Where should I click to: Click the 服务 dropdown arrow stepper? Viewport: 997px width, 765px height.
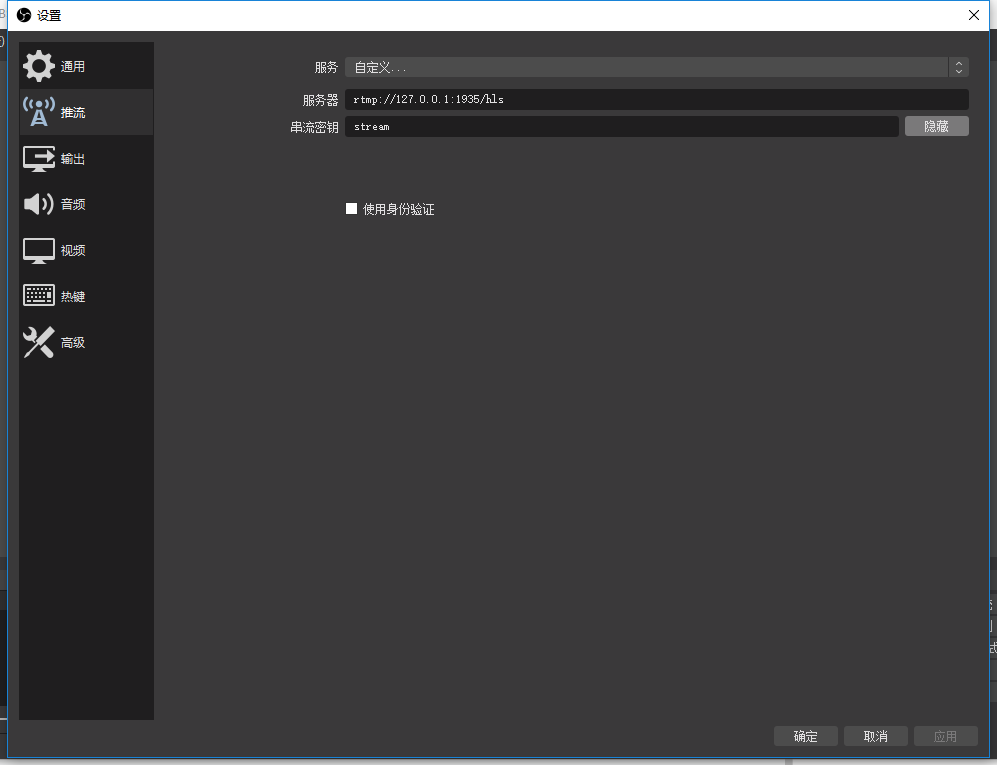tap(959, 67)
